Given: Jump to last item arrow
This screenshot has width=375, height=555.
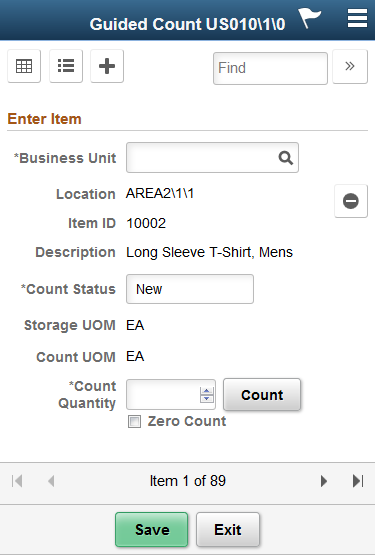Looking at the screenshot, I should pos(358,481).
